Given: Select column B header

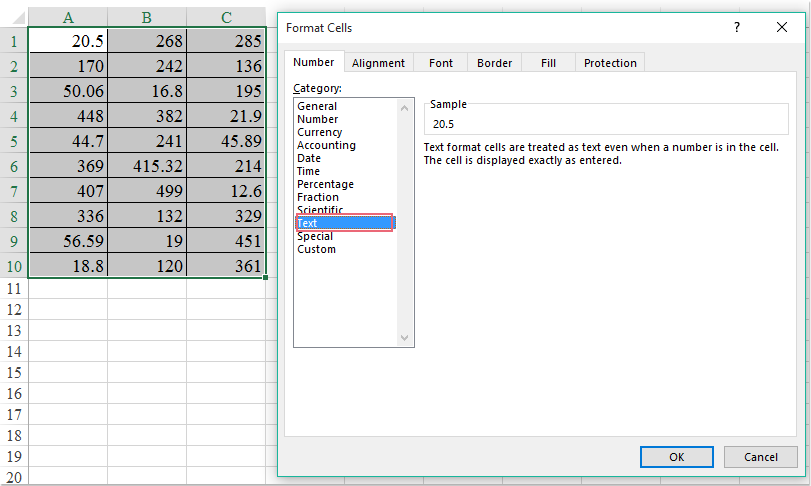Looking at the screenshot, I should click(x=146, y=17).
